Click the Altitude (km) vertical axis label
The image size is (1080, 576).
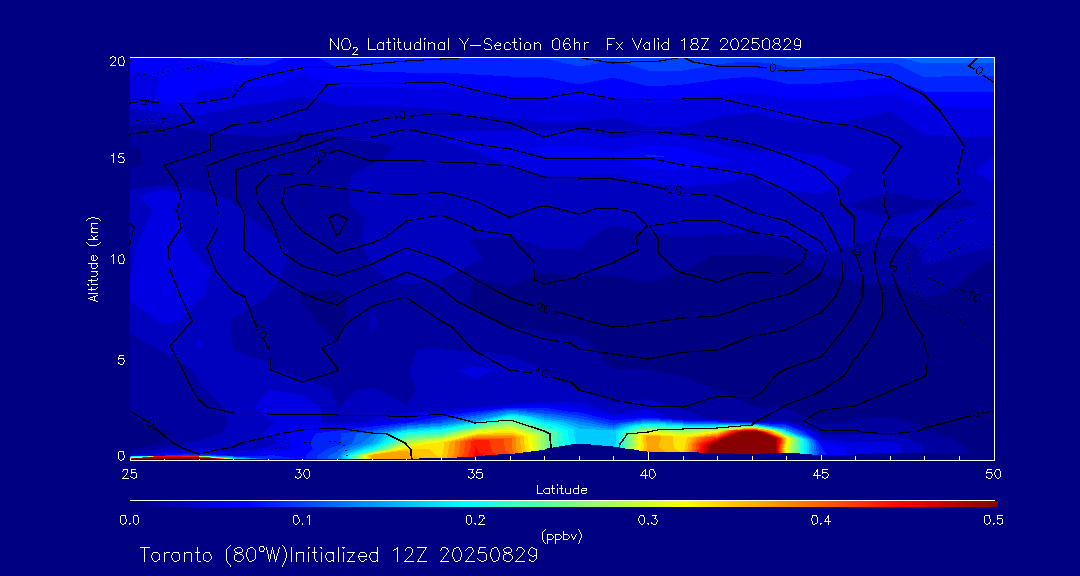(x=94, y=258)
